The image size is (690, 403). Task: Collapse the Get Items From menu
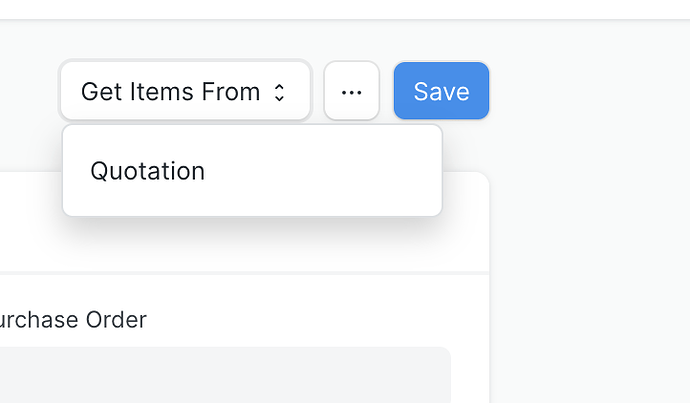pyautogui.click(x=185, y=92)
